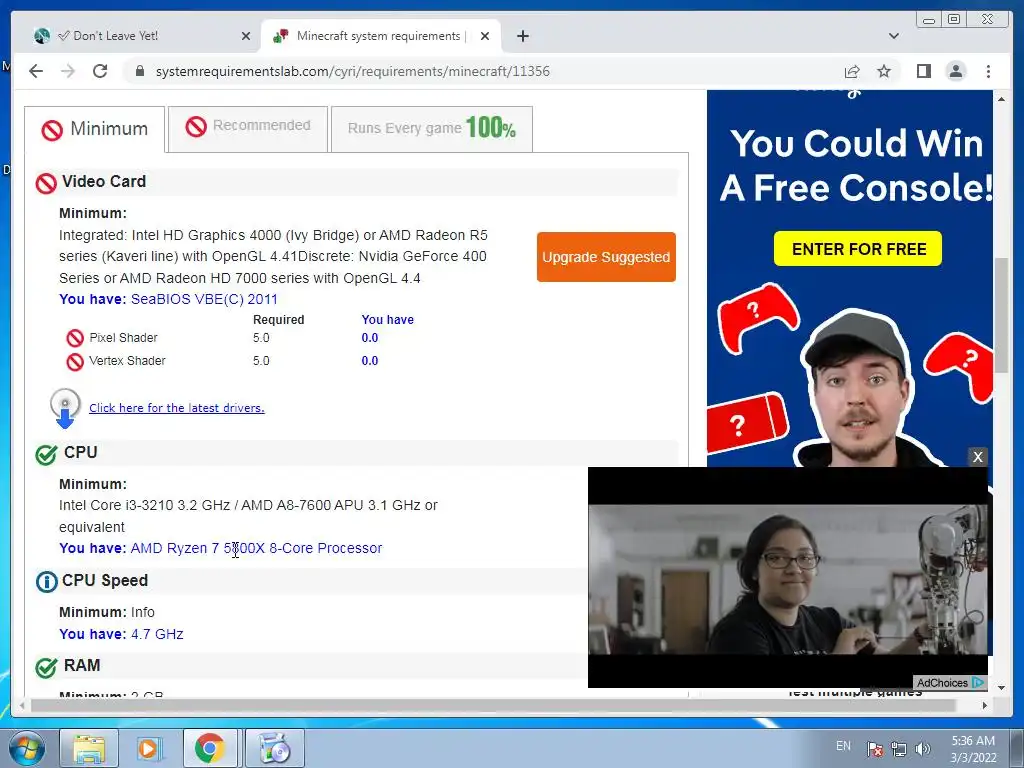Click the network tray icon

tap(899, 748)
